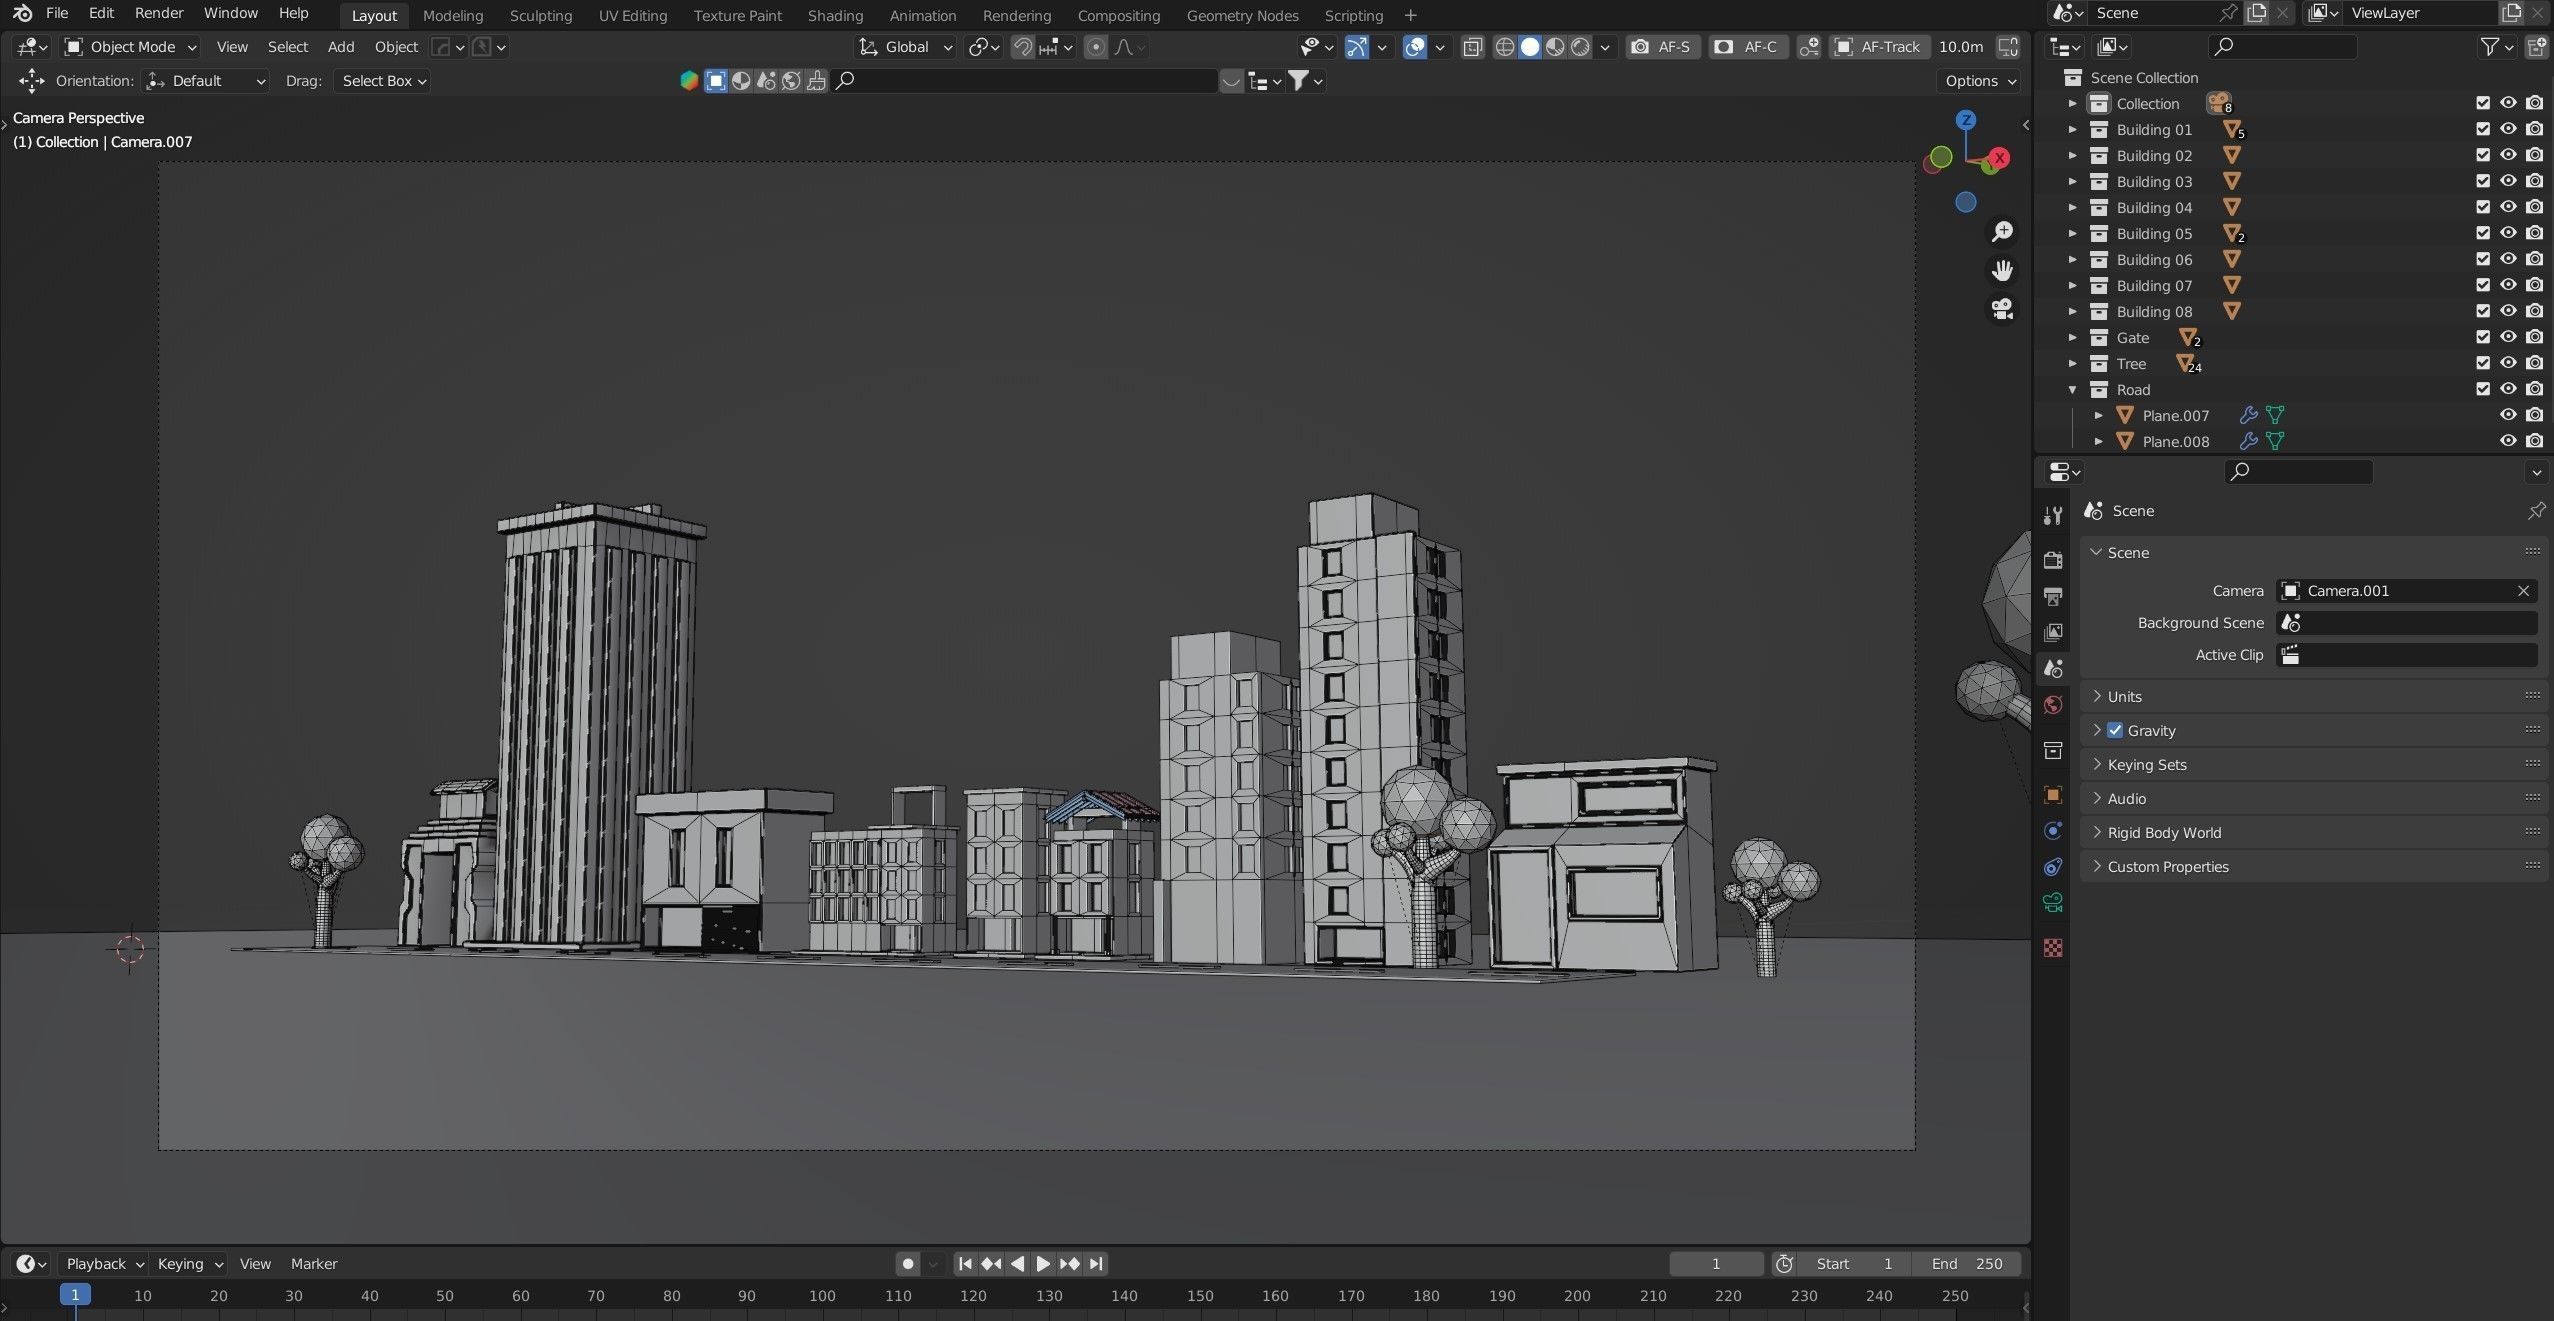Expand the Plane.008 object
The height and width of the screenshot is (1321, 2554).
(2099, 442)
